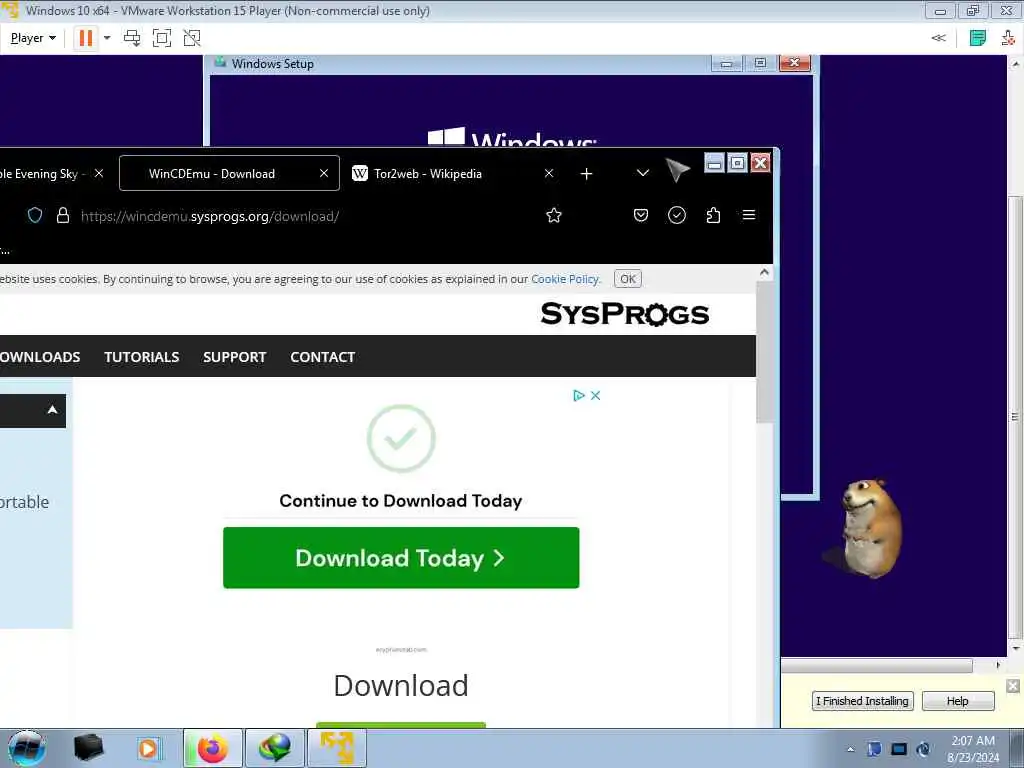Click the mouse-cursor overlay icon by window controls

678,170
